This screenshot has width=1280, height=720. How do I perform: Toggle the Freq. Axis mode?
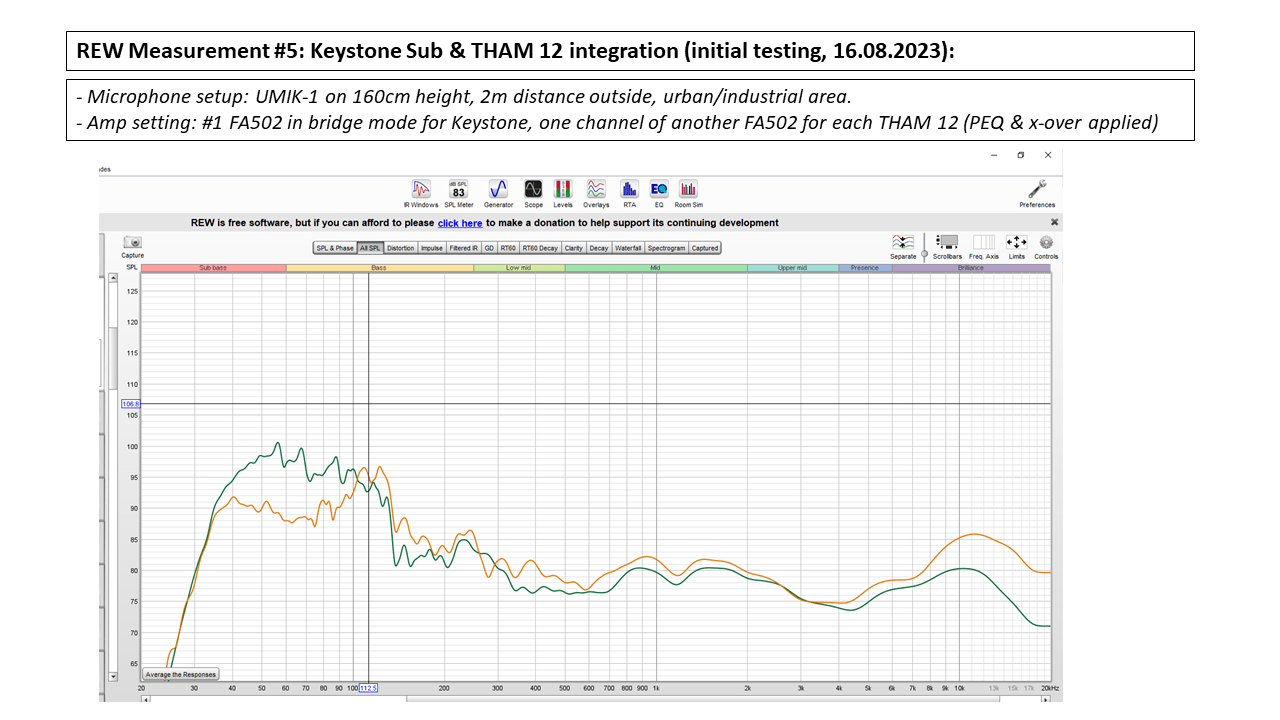pyautogui.click(x=984, y=247)
